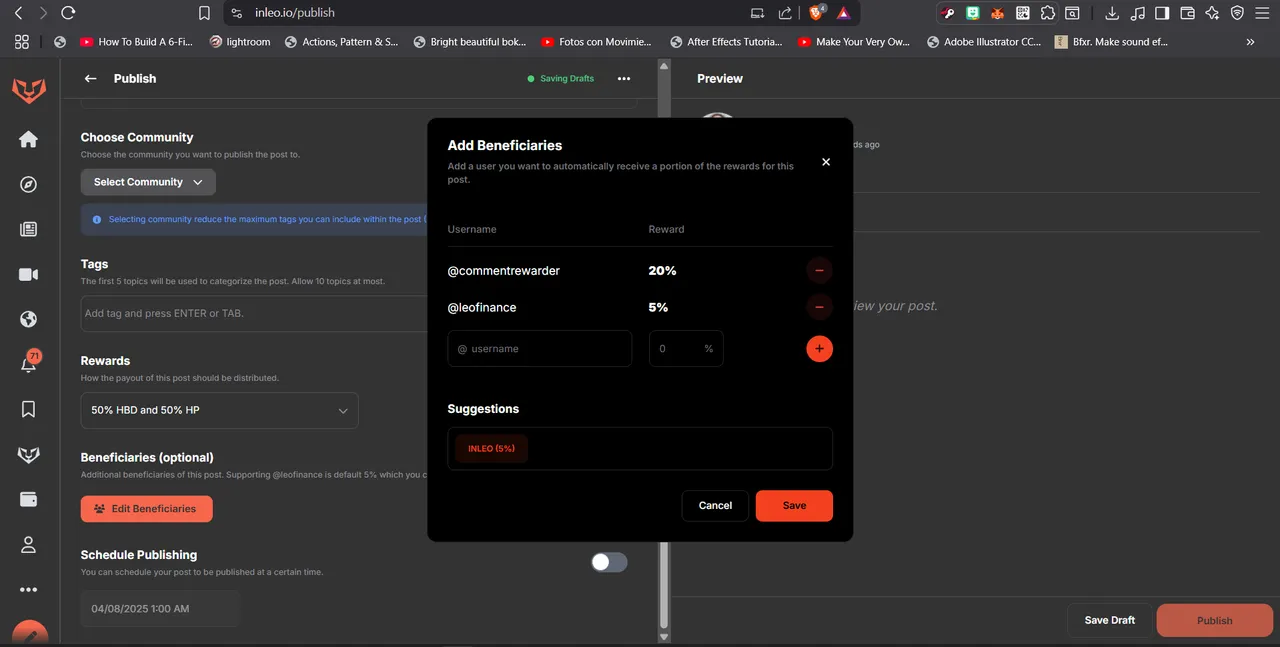Open the globe icon in the sidebar
Viewport: 1280px width, 647px height.
28,319
